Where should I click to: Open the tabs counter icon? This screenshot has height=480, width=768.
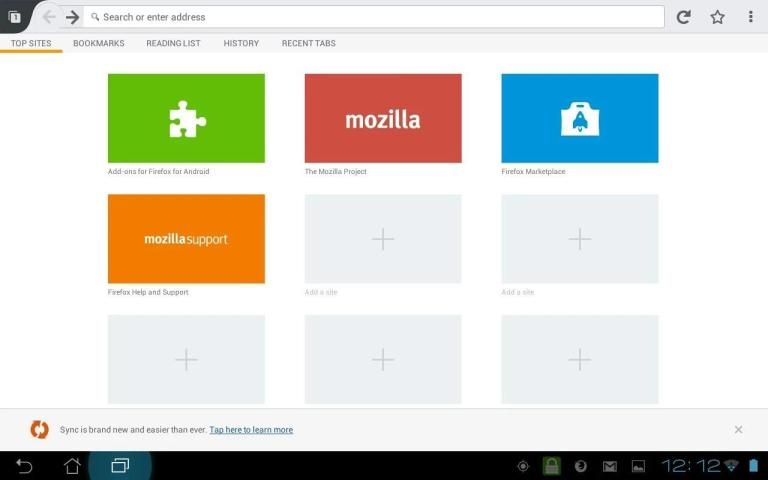point(15,17)
